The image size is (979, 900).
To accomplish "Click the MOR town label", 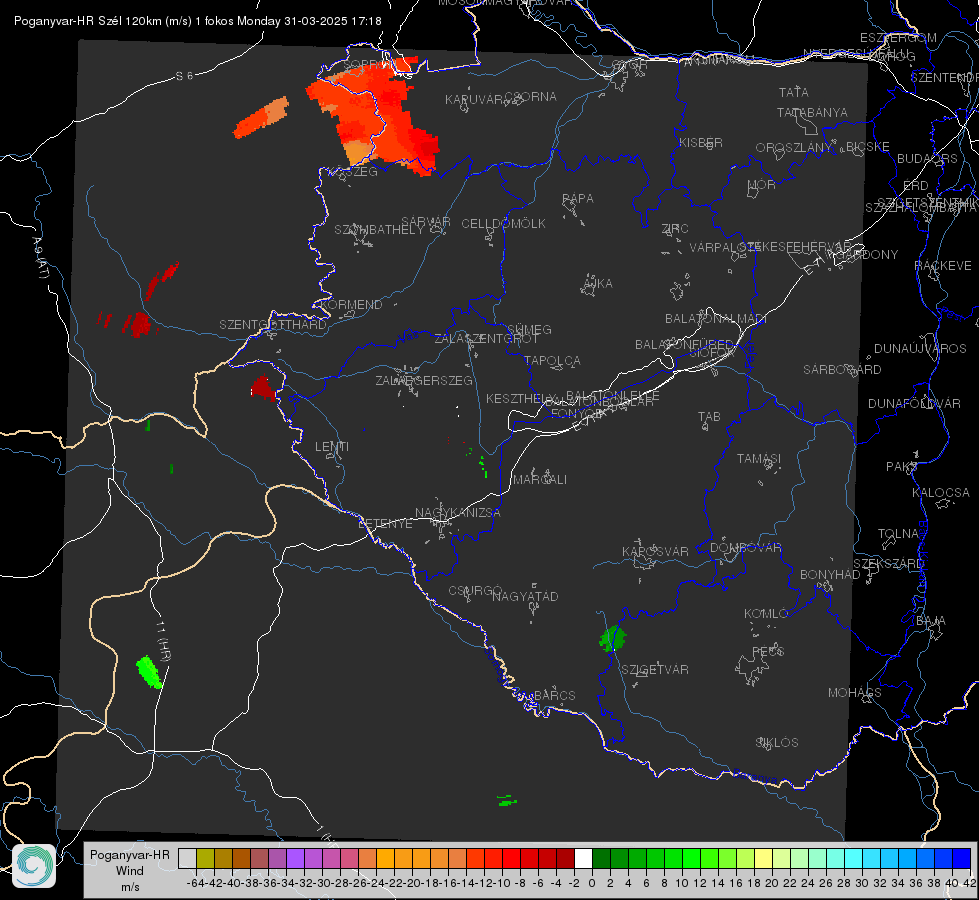I will (762, 184).
